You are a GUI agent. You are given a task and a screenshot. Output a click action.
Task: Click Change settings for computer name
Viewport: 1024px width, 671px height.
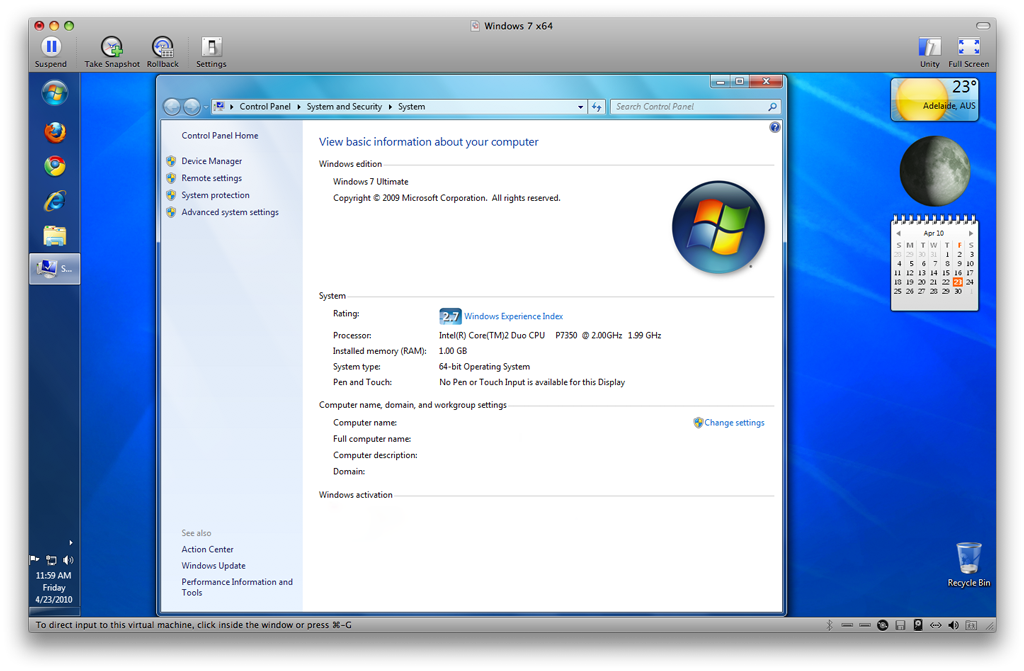[734, 423]
